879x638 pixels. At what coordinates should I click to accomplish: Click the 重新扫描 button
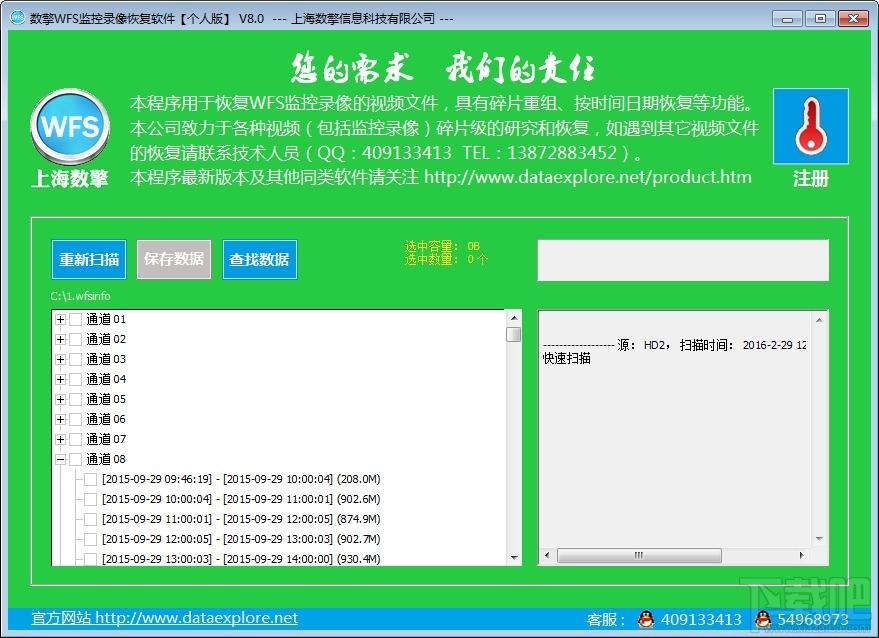click(89, 259)
